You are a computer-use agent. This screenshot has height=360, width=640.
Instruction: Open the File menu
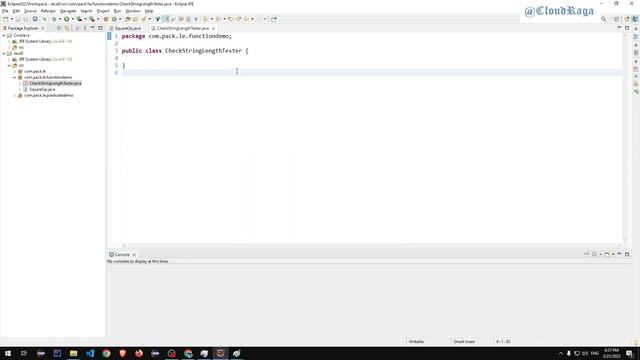click(5, 11)
